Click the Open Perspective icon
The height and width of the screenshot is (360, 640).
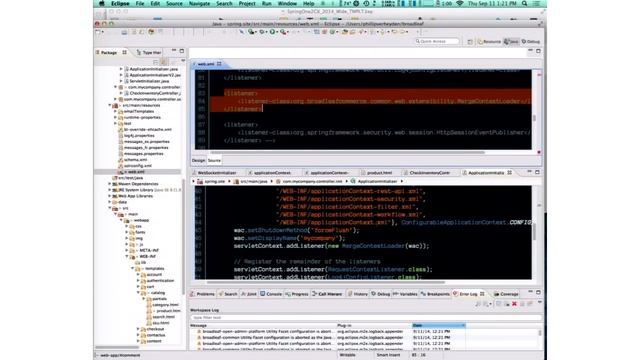(470, 42)
